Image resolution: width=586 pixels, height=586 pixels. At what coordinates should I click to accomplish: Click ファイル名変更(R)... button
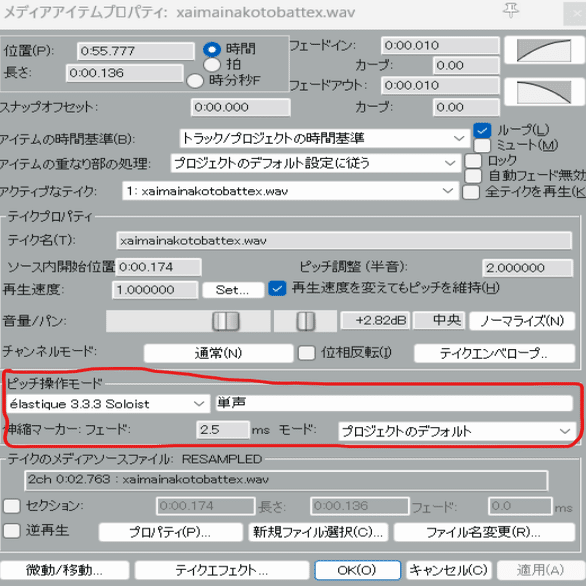click(x=484, y=532)
